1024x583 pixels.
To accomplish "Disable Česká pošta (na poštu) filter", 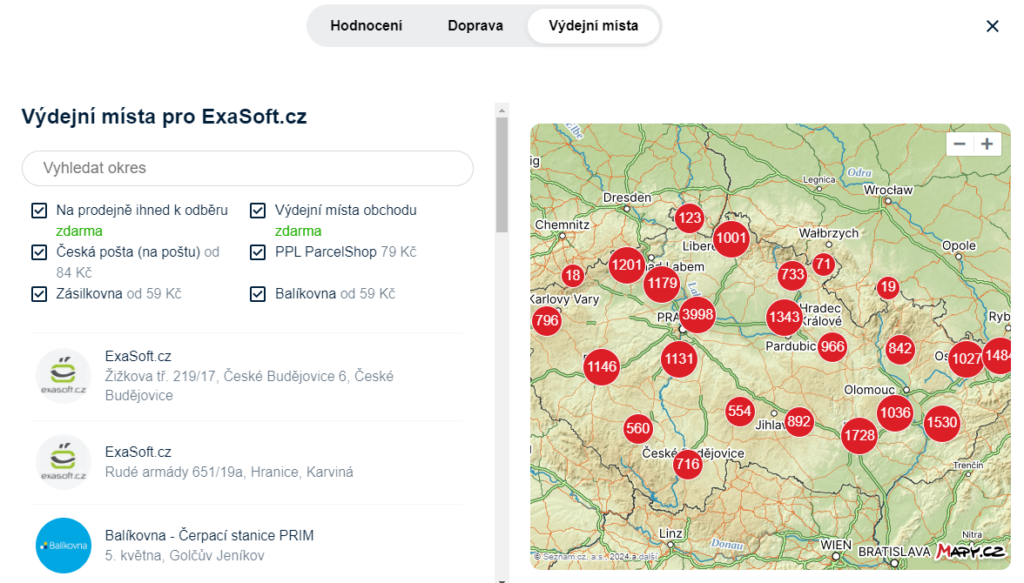I will [x=39, y=252].
